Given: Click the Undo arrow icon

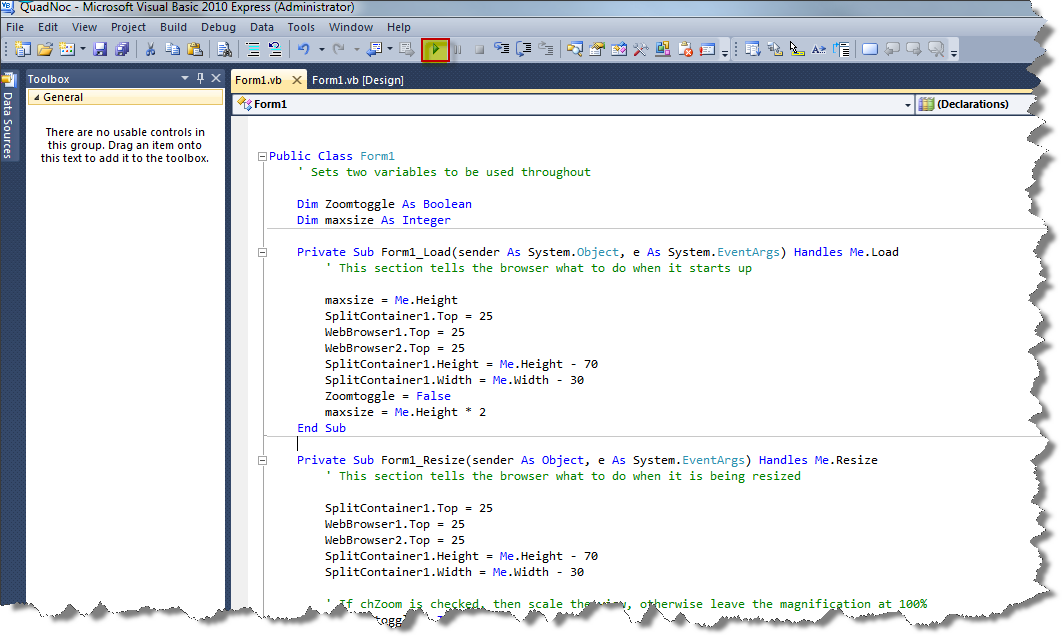Looking at the screenshot, I should [x=303, y=49].
